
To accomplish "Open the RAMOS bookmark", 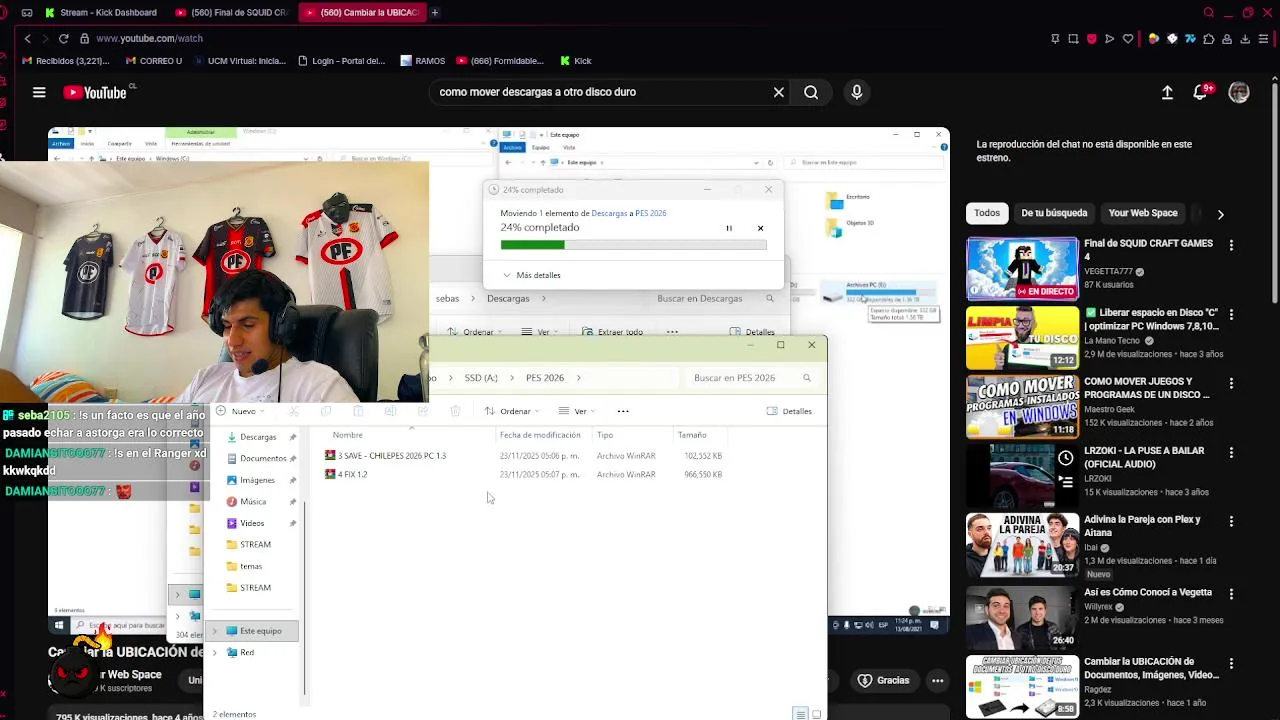I will tap(422, 61).
